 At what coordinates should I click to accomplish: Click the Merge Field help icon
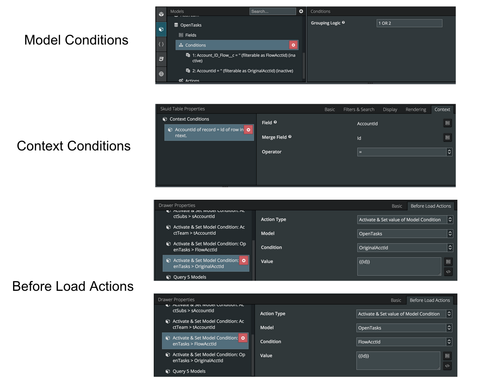[x=290, y=137]
